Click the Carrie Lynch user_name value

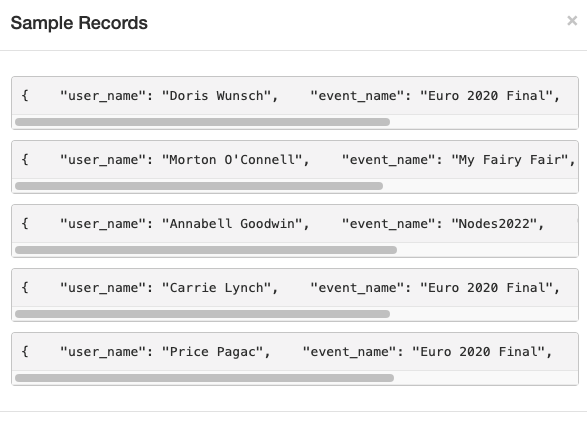(x=216, y=288)
